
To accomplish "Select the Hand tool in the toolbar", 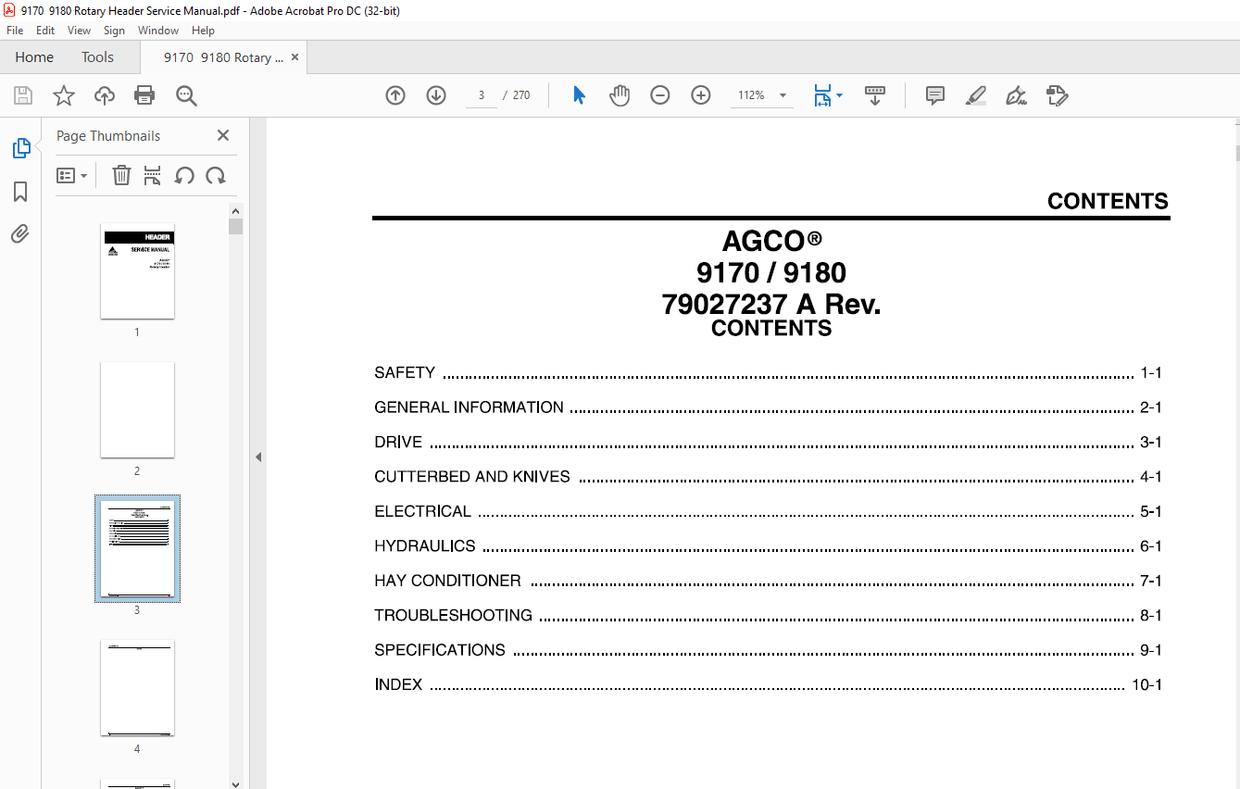I will (x=619, y=95).
